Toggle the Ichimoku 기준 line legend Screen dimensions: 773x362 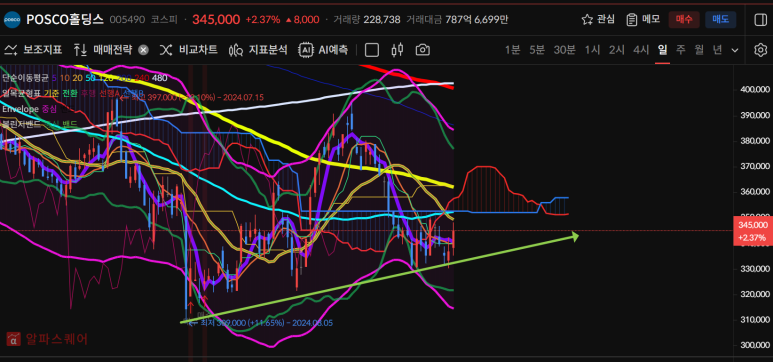click(x=51, y=93)
